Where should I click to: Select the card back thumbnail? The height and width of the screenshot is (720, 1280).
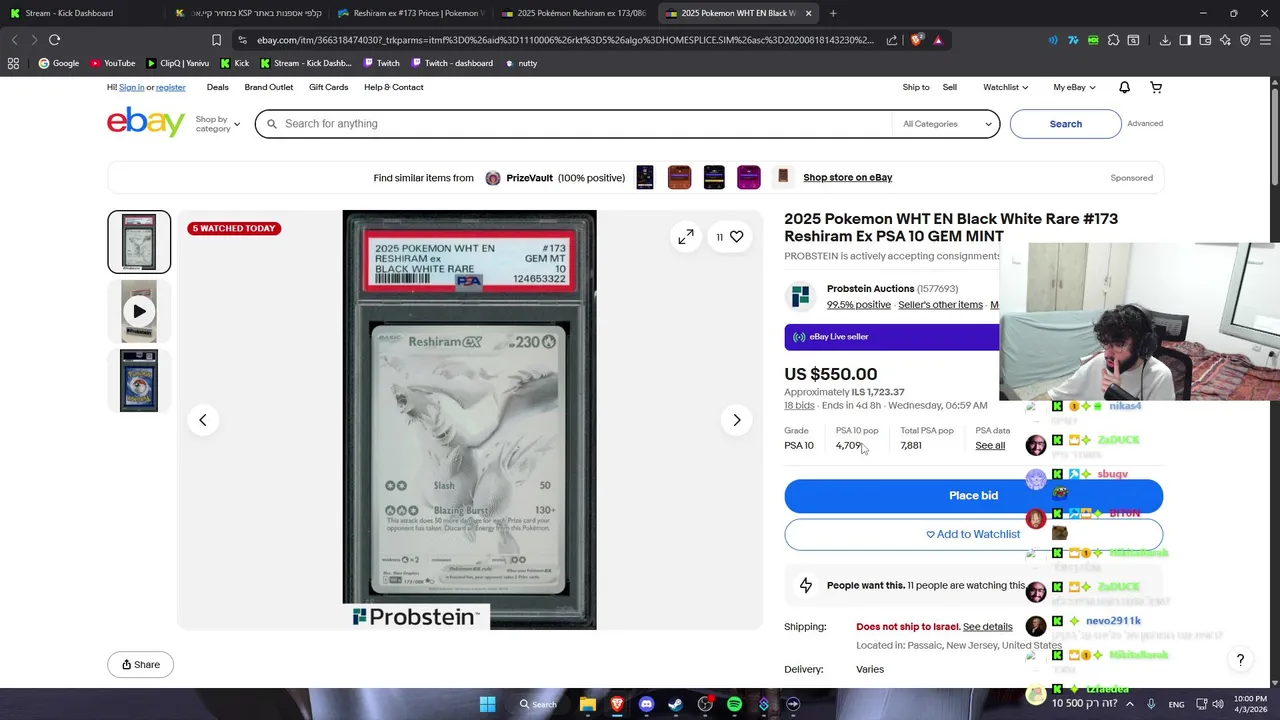[139, 380]
